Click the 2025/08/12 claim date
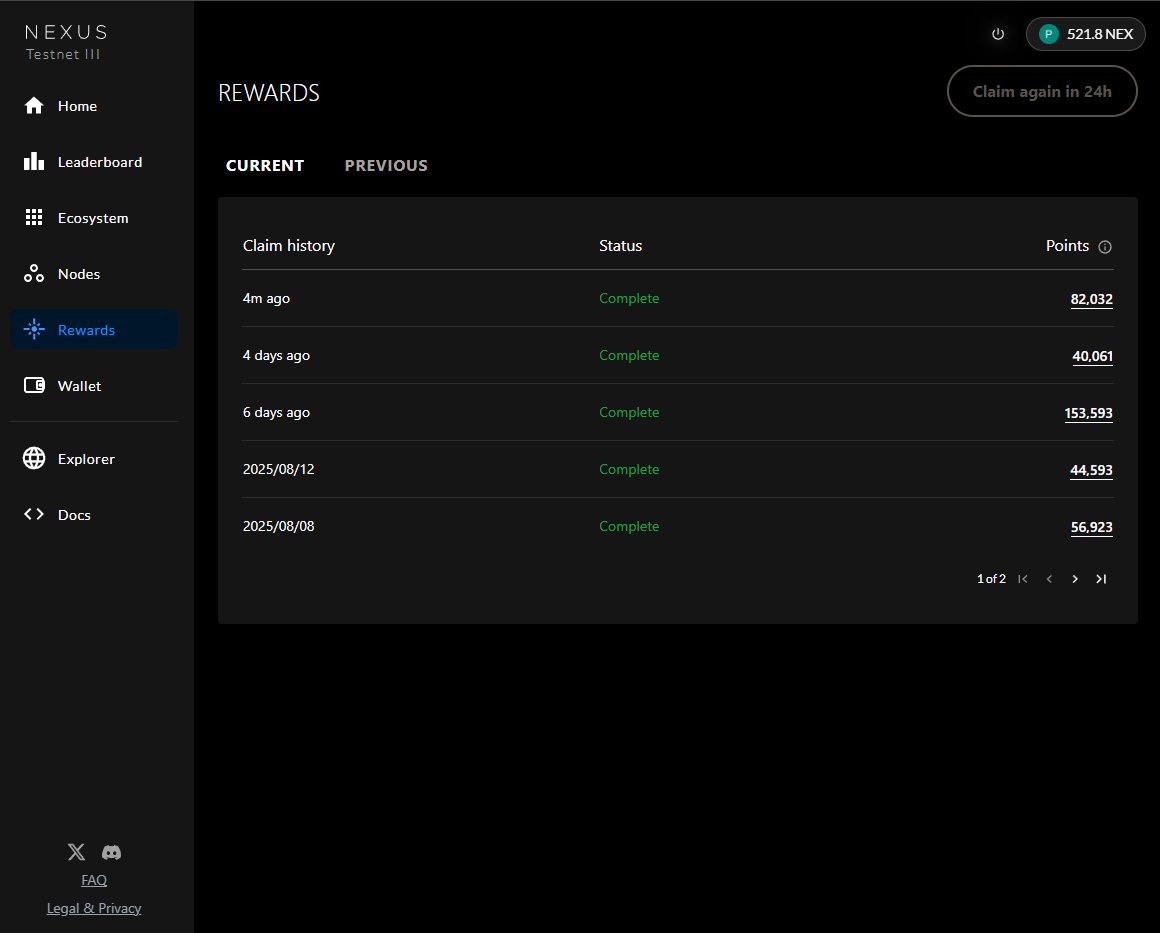The height and width of the screenshot is (933, 1160). click(278, 469)
